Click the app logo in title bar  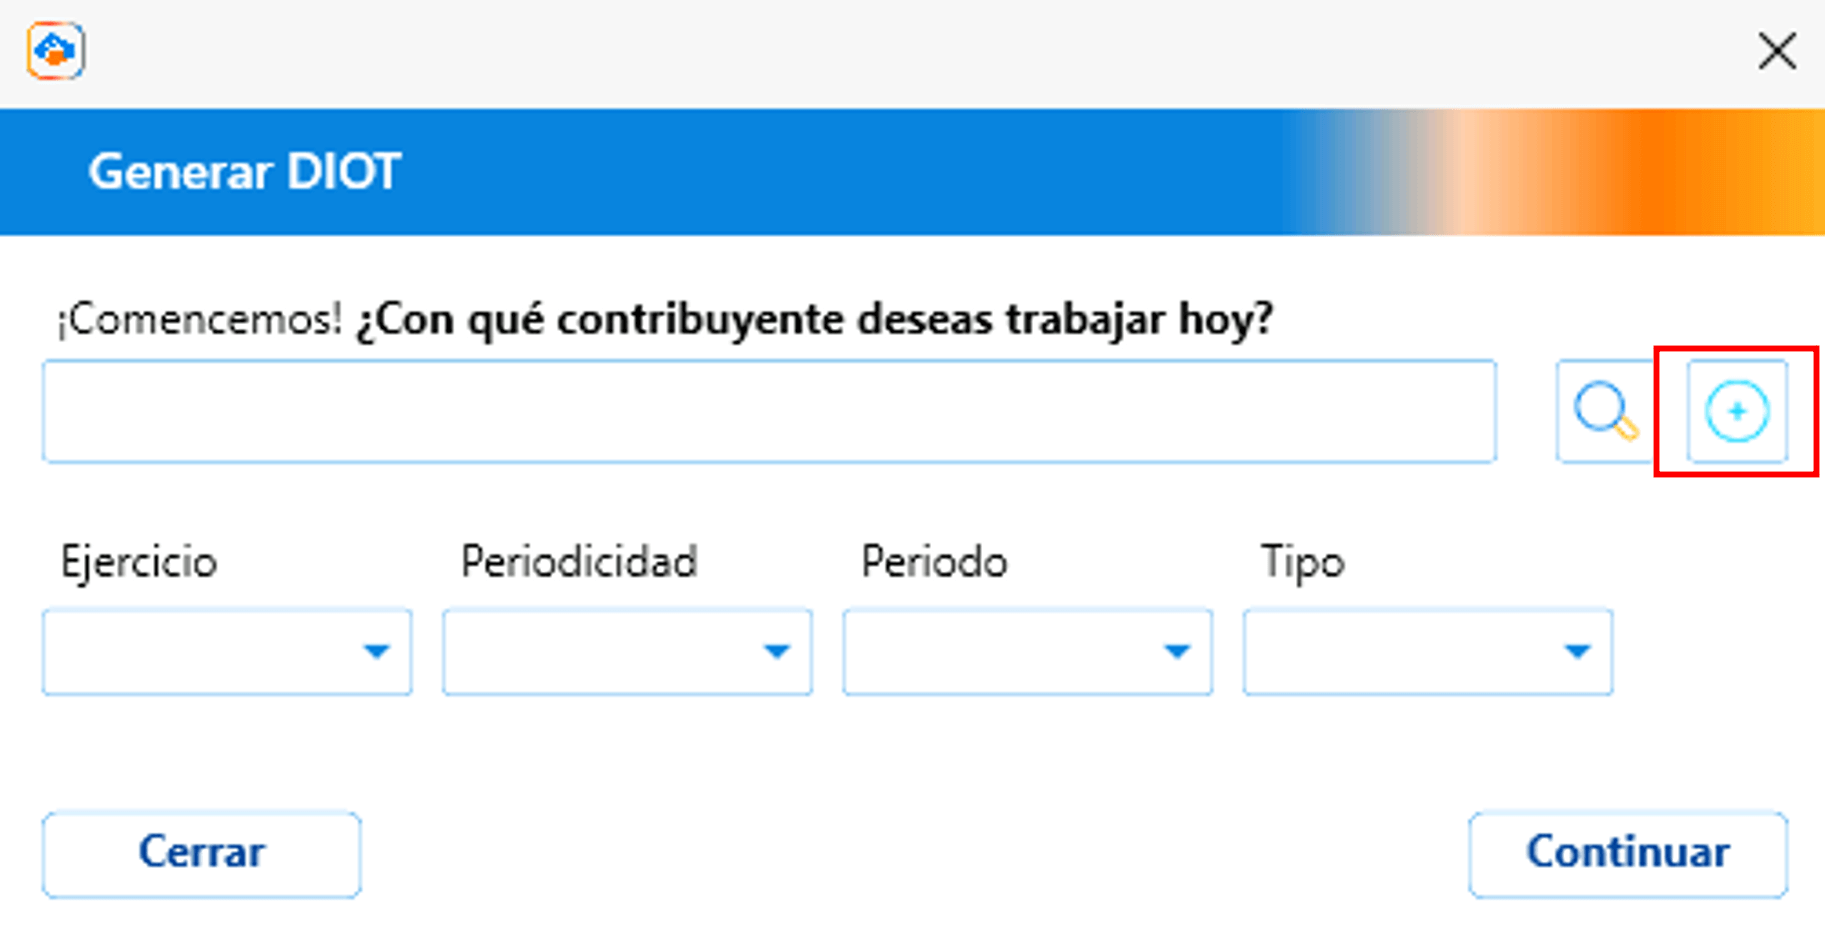coord(55,50)
